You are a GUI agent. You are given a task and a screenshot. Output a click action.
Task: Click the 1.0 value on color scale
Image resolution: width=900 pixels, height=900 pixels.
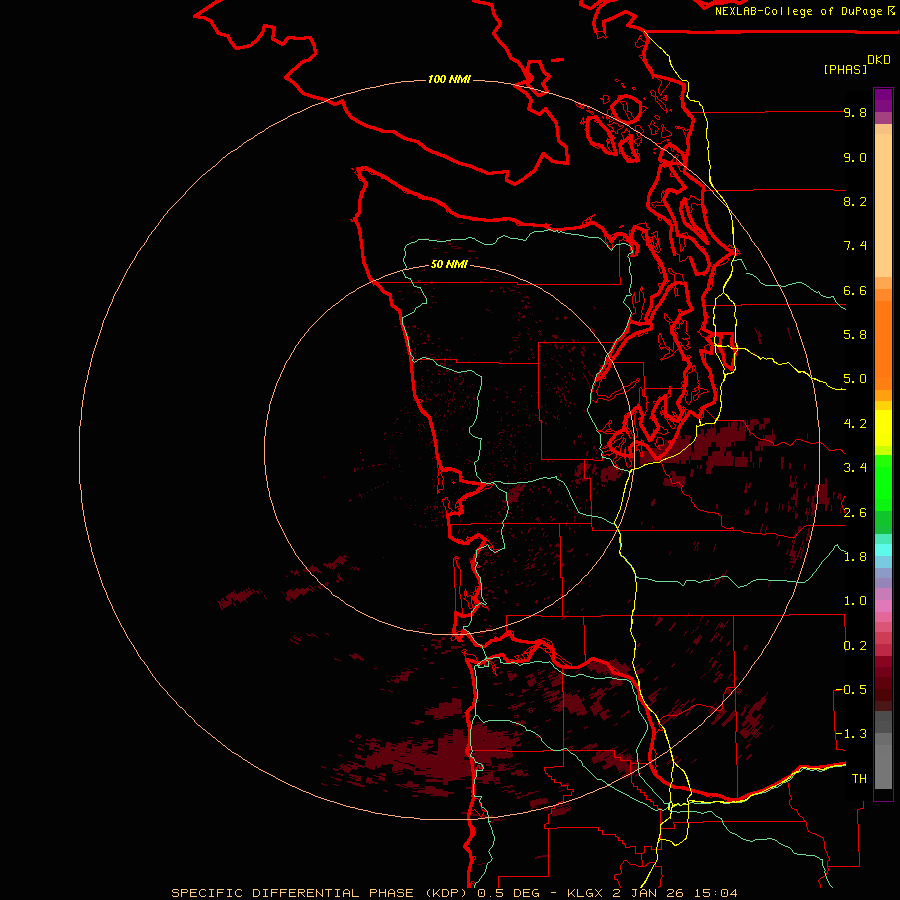[x=855, y=601]
